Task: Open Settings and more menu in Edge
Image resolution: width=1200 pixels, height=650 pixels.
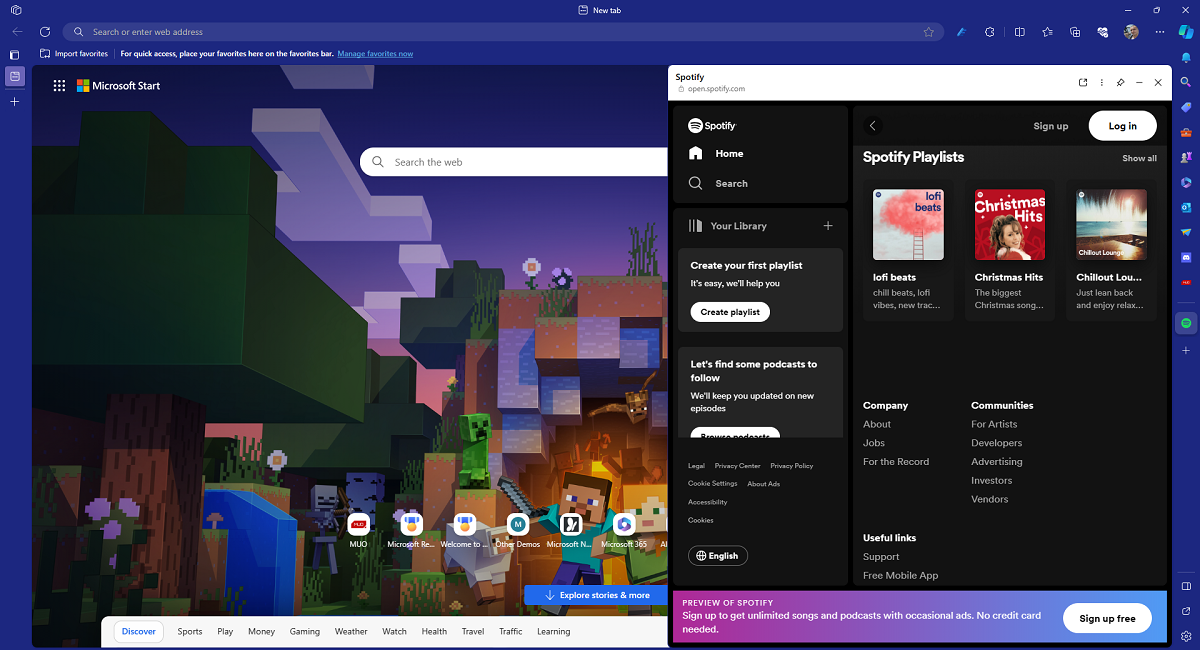Action: pyautogui.click(x=1160, y=32)
